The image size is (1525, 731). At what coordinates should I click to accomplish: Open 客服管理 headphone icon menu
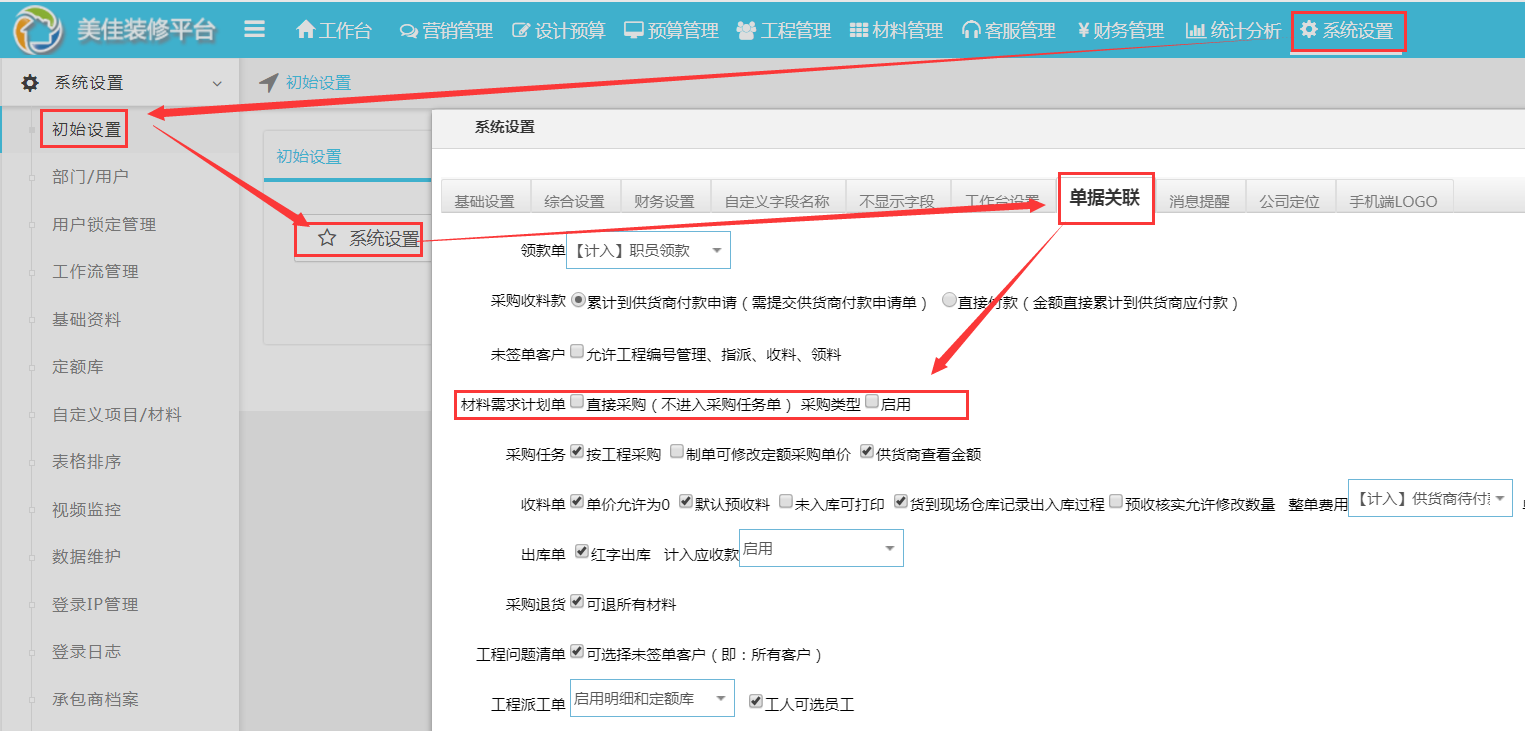970,31
